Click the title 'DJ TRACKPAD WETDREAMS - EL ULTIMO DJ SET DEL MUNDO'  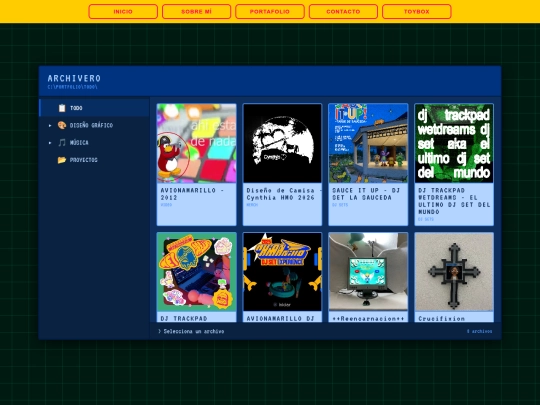tap(454, 201)
